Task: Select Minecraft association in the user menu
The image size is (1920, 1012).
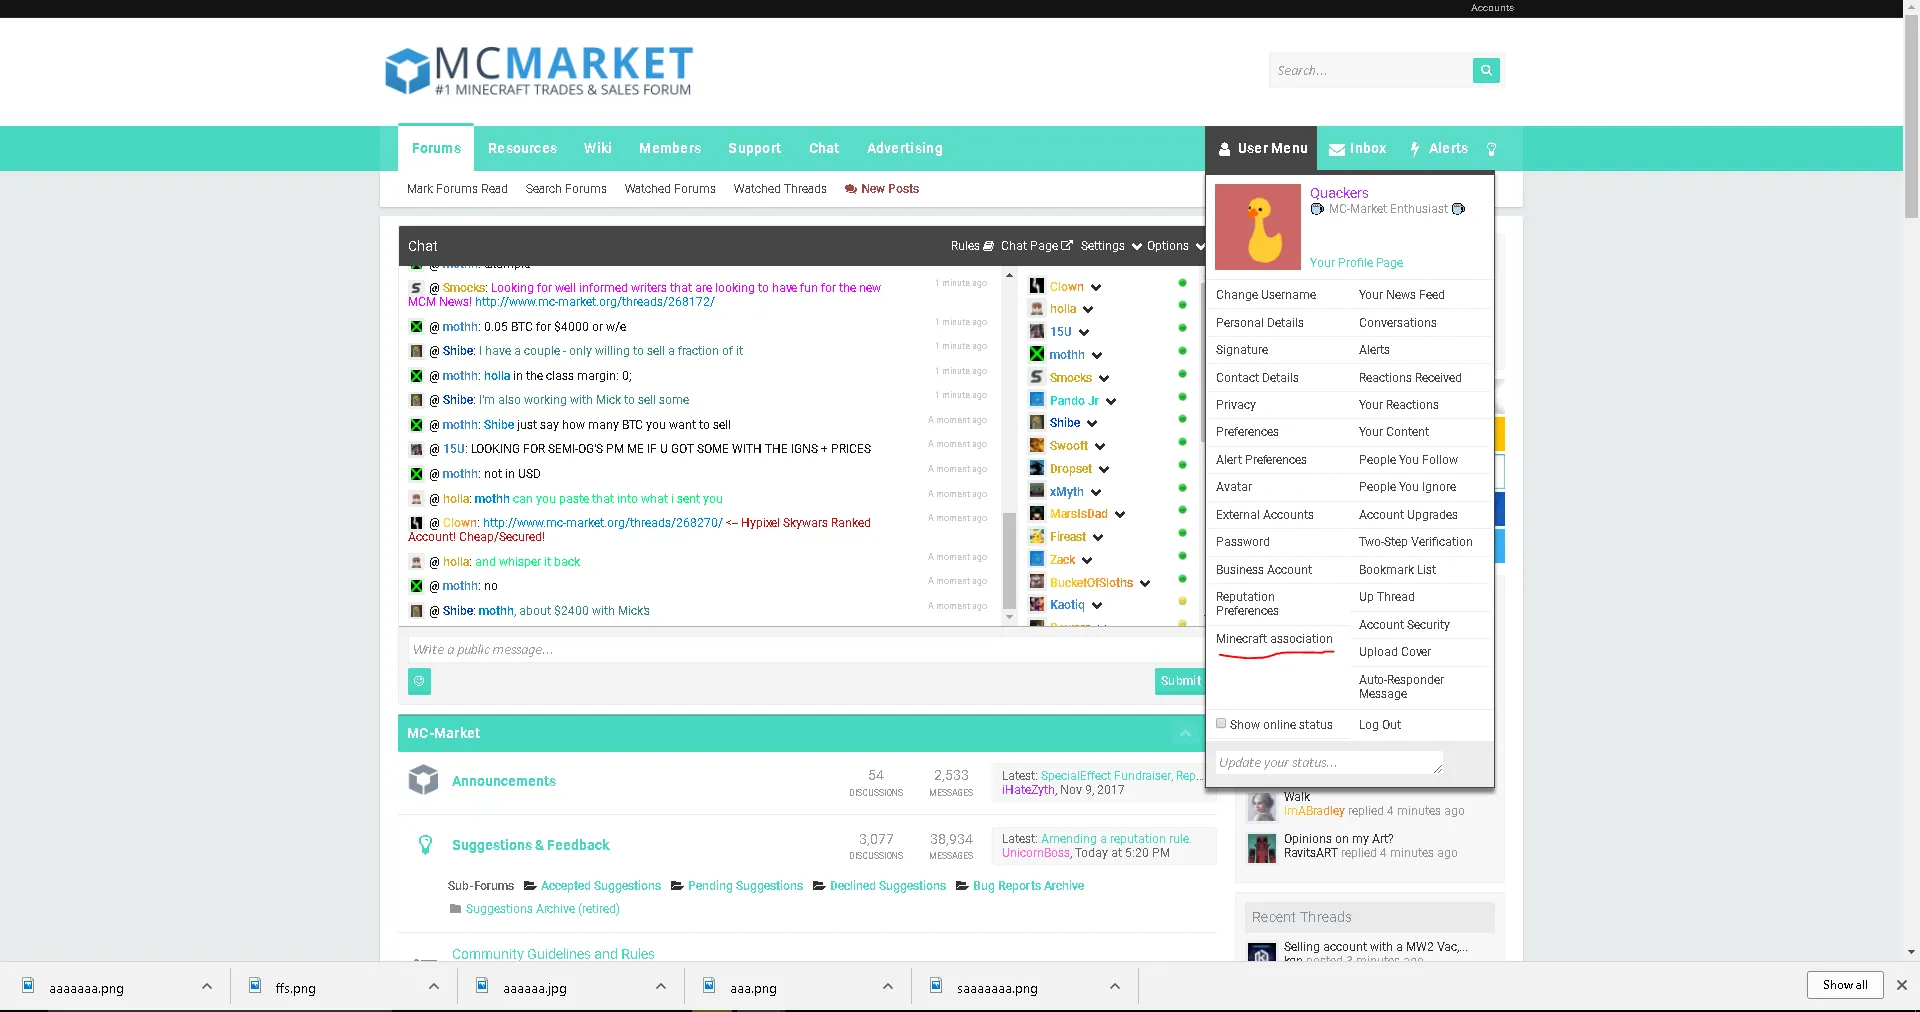Action: pyautogui.click(x=1274, y=639)
